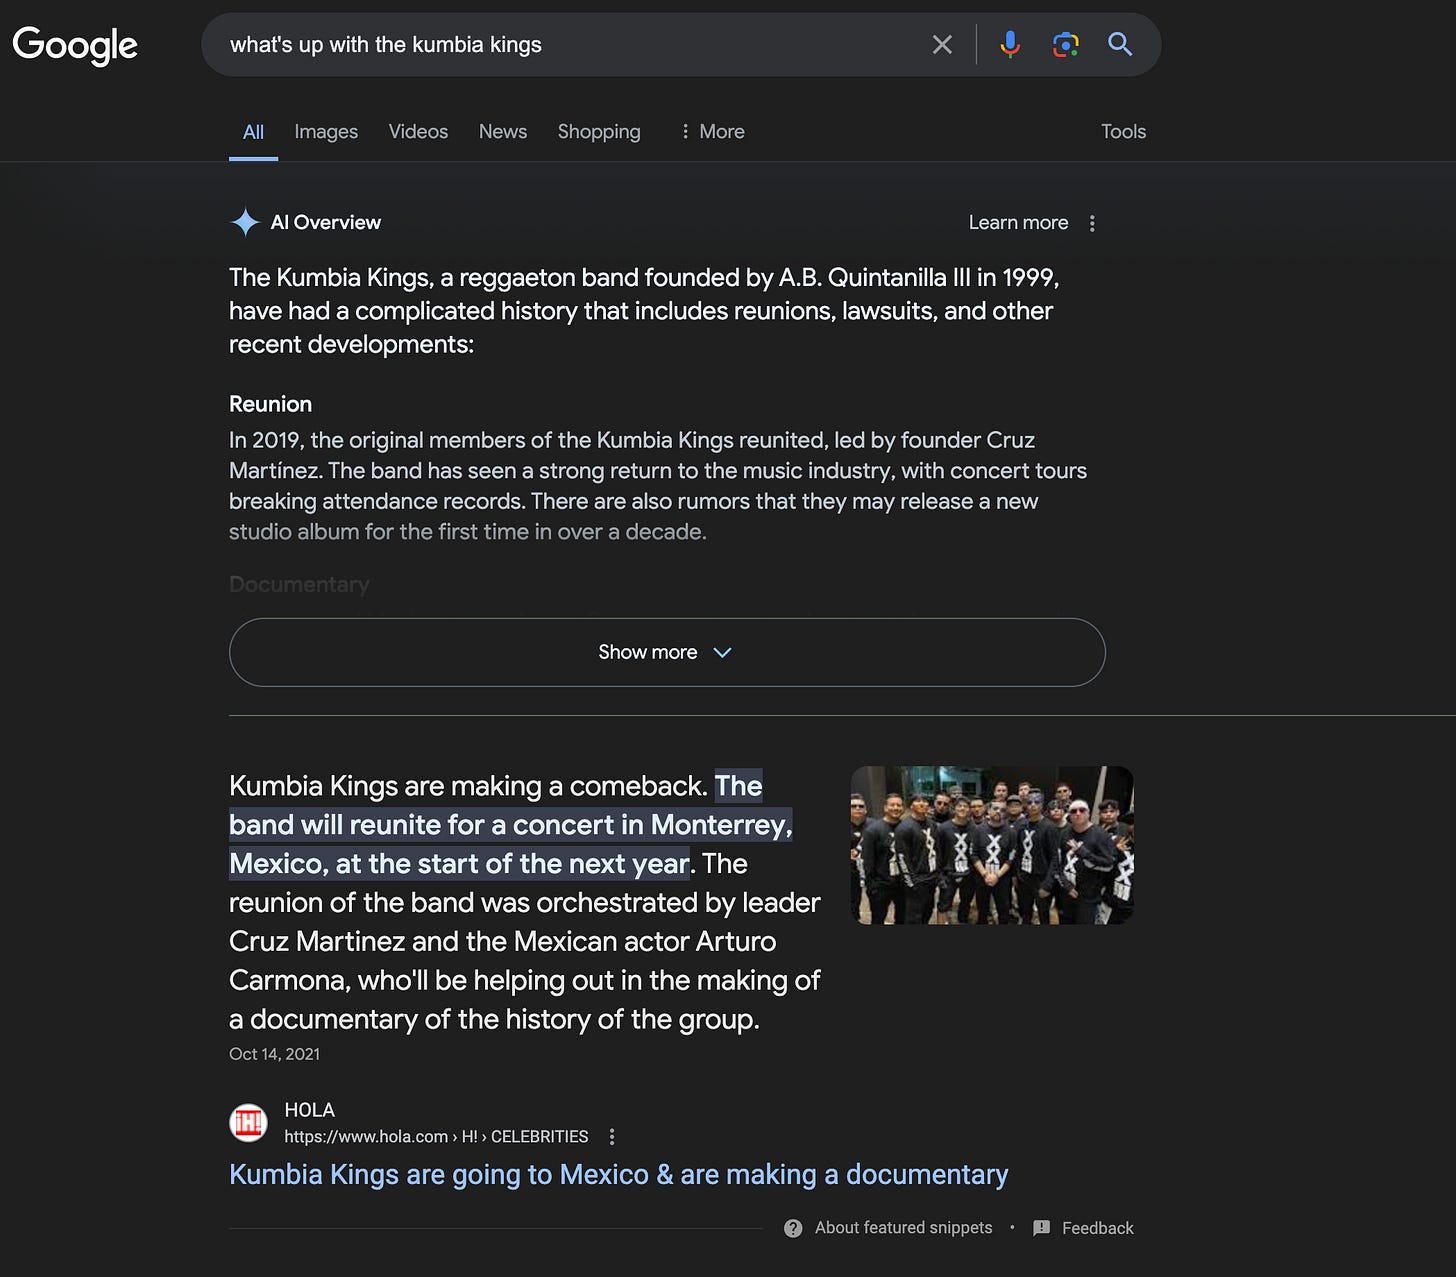Expand AI Overview with Show more
Image resolution: width=1456 pixels, height=1277 pixels.
pyautogui.click(x=667, y=652)
